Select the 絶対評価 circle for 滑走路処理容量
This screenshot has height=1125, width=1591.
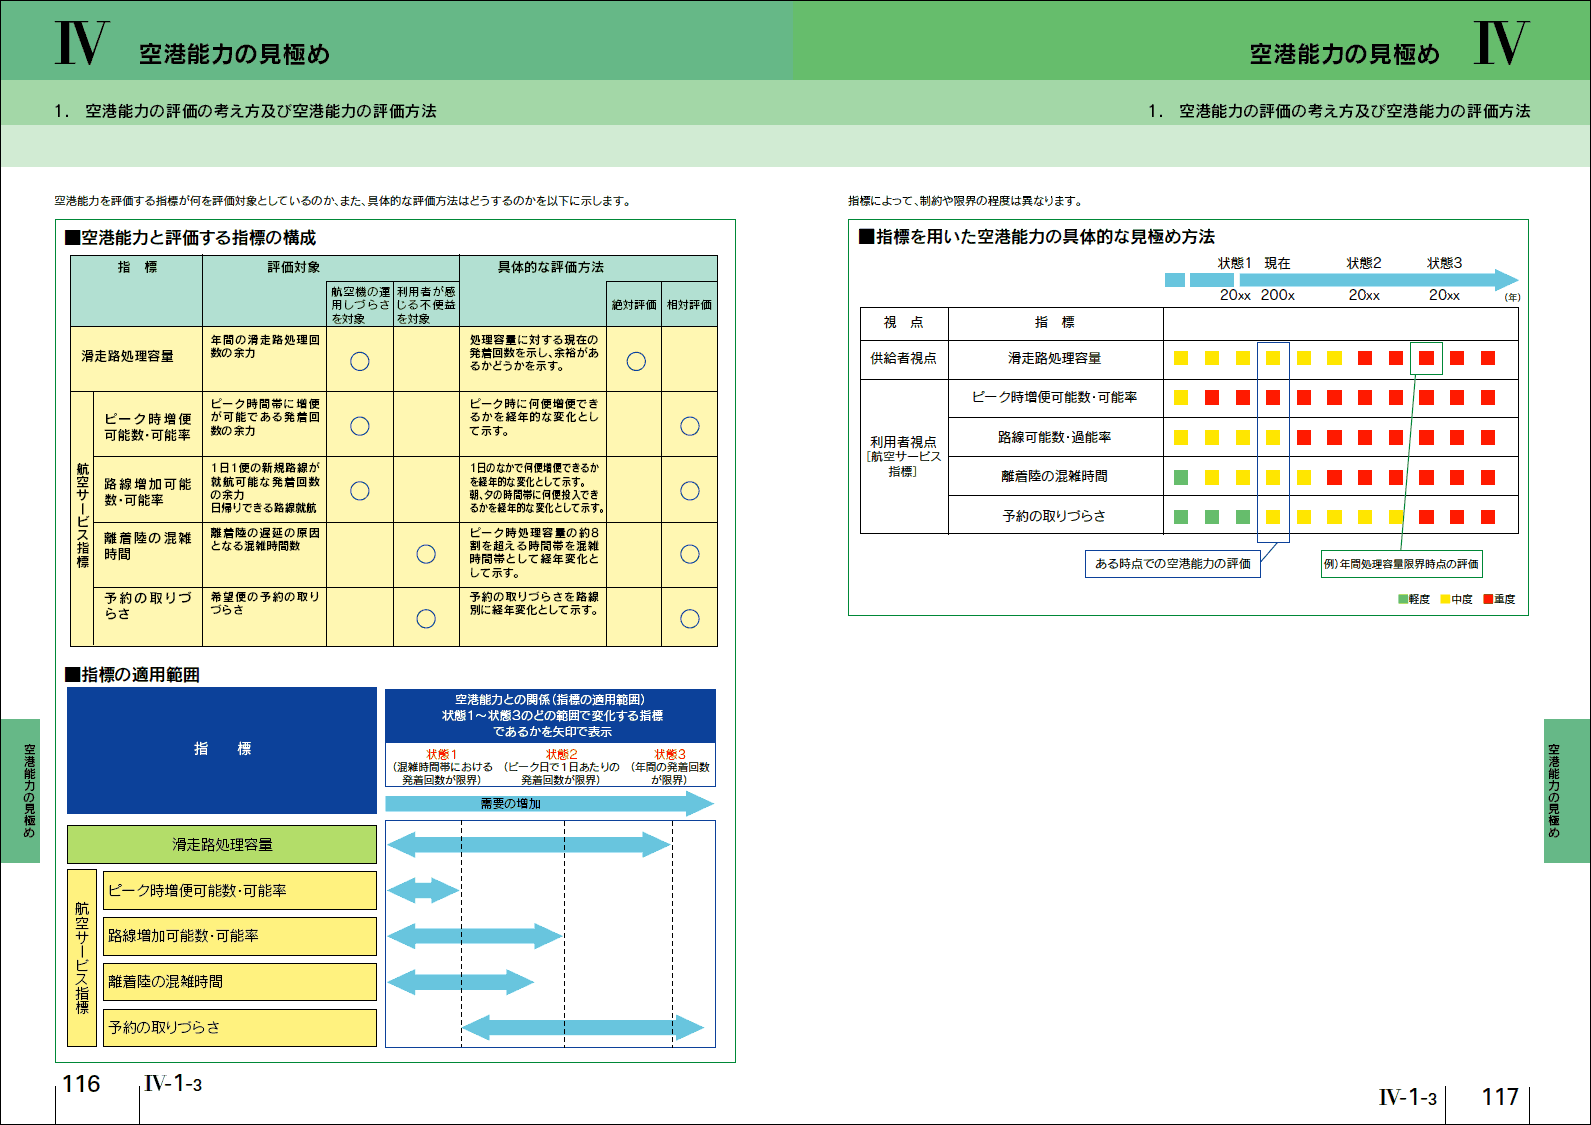[636, 362]
